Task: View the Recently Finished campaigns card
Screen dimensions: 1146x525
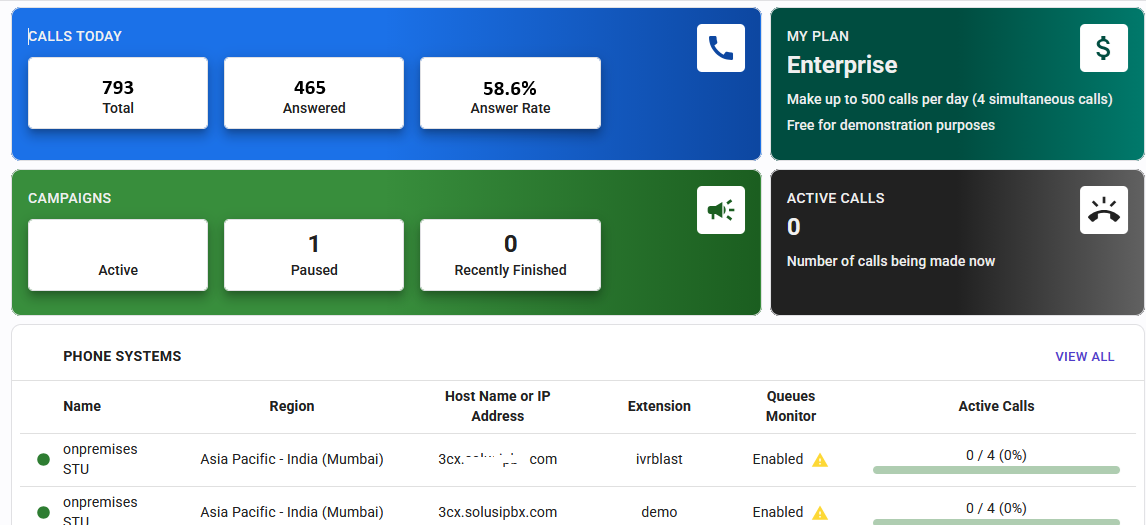Action: (510, 255)
